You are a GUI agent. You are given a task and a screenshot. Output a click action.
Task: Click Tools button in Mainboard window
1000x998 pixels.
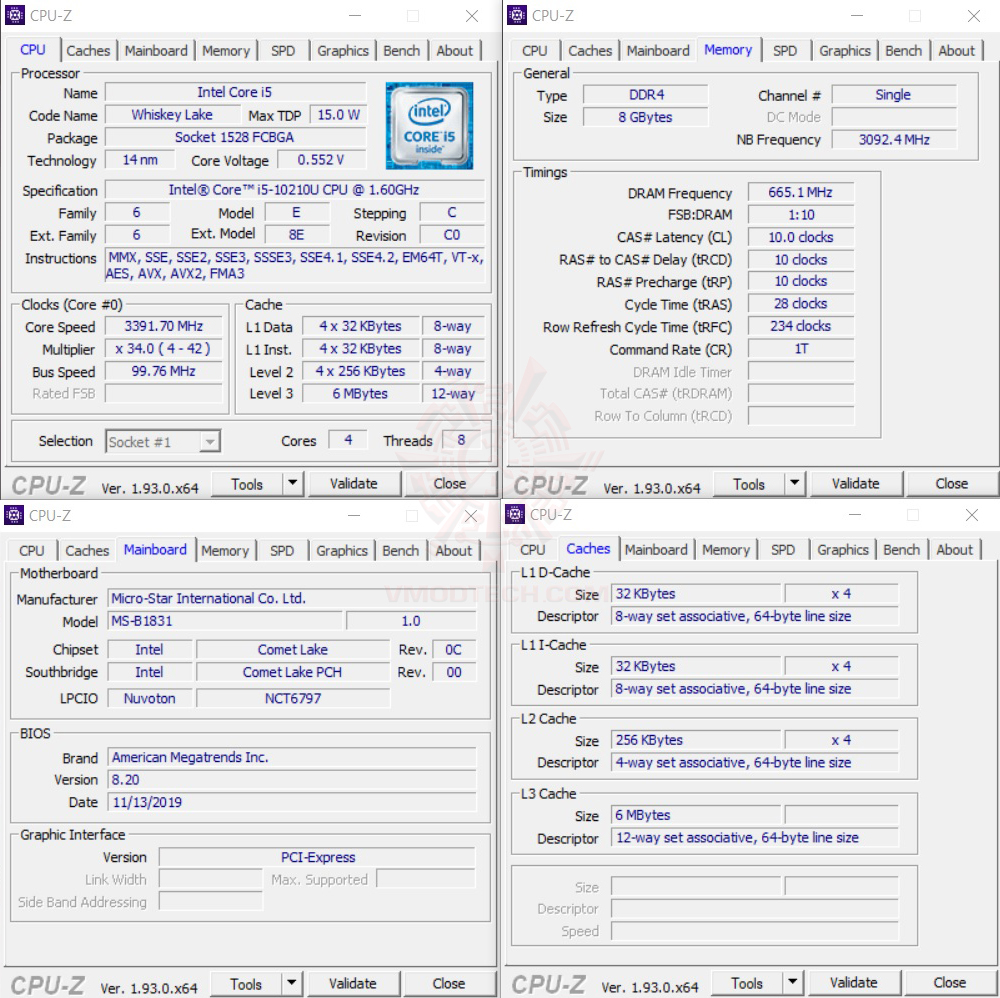coord(246,984)
